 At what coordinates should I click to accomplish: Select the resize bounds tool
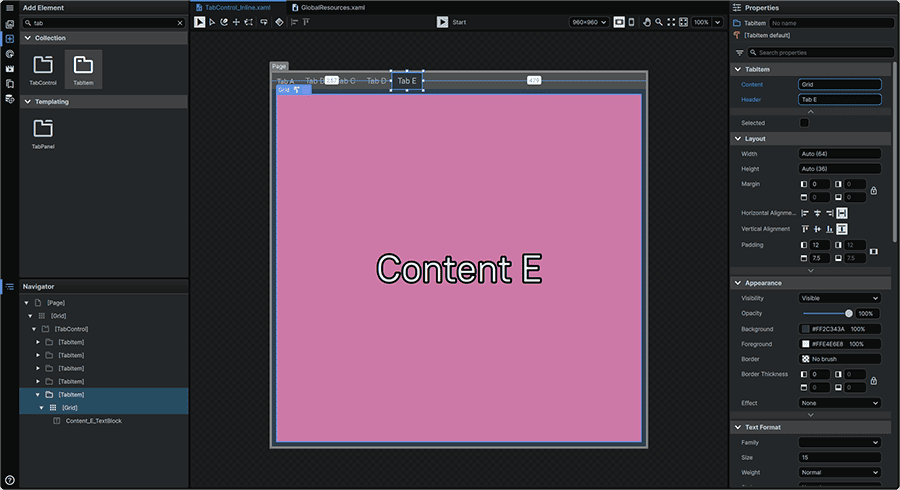point(249,22)
